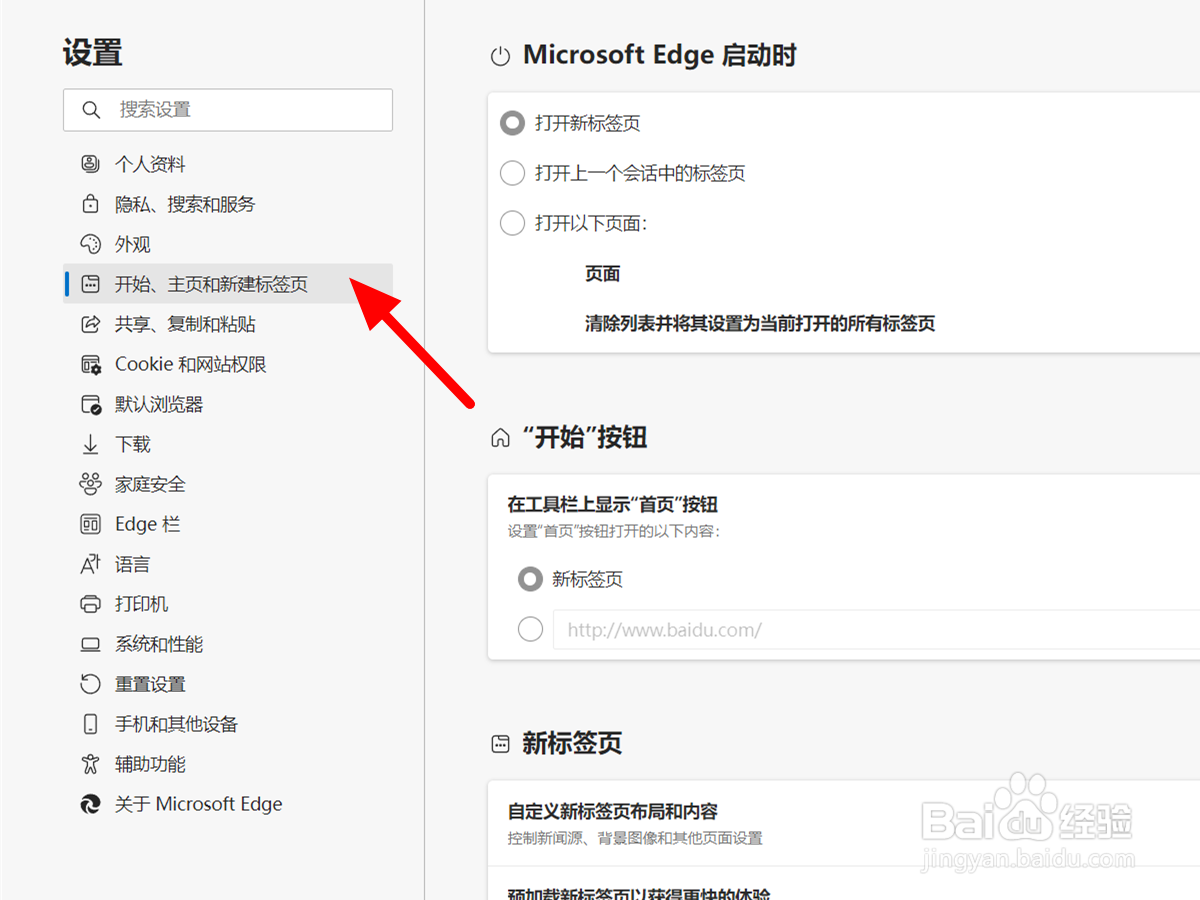The image size is (1200, 900).
Task: Click the Edge 栏 icon
Action: [x=91, y=524]
